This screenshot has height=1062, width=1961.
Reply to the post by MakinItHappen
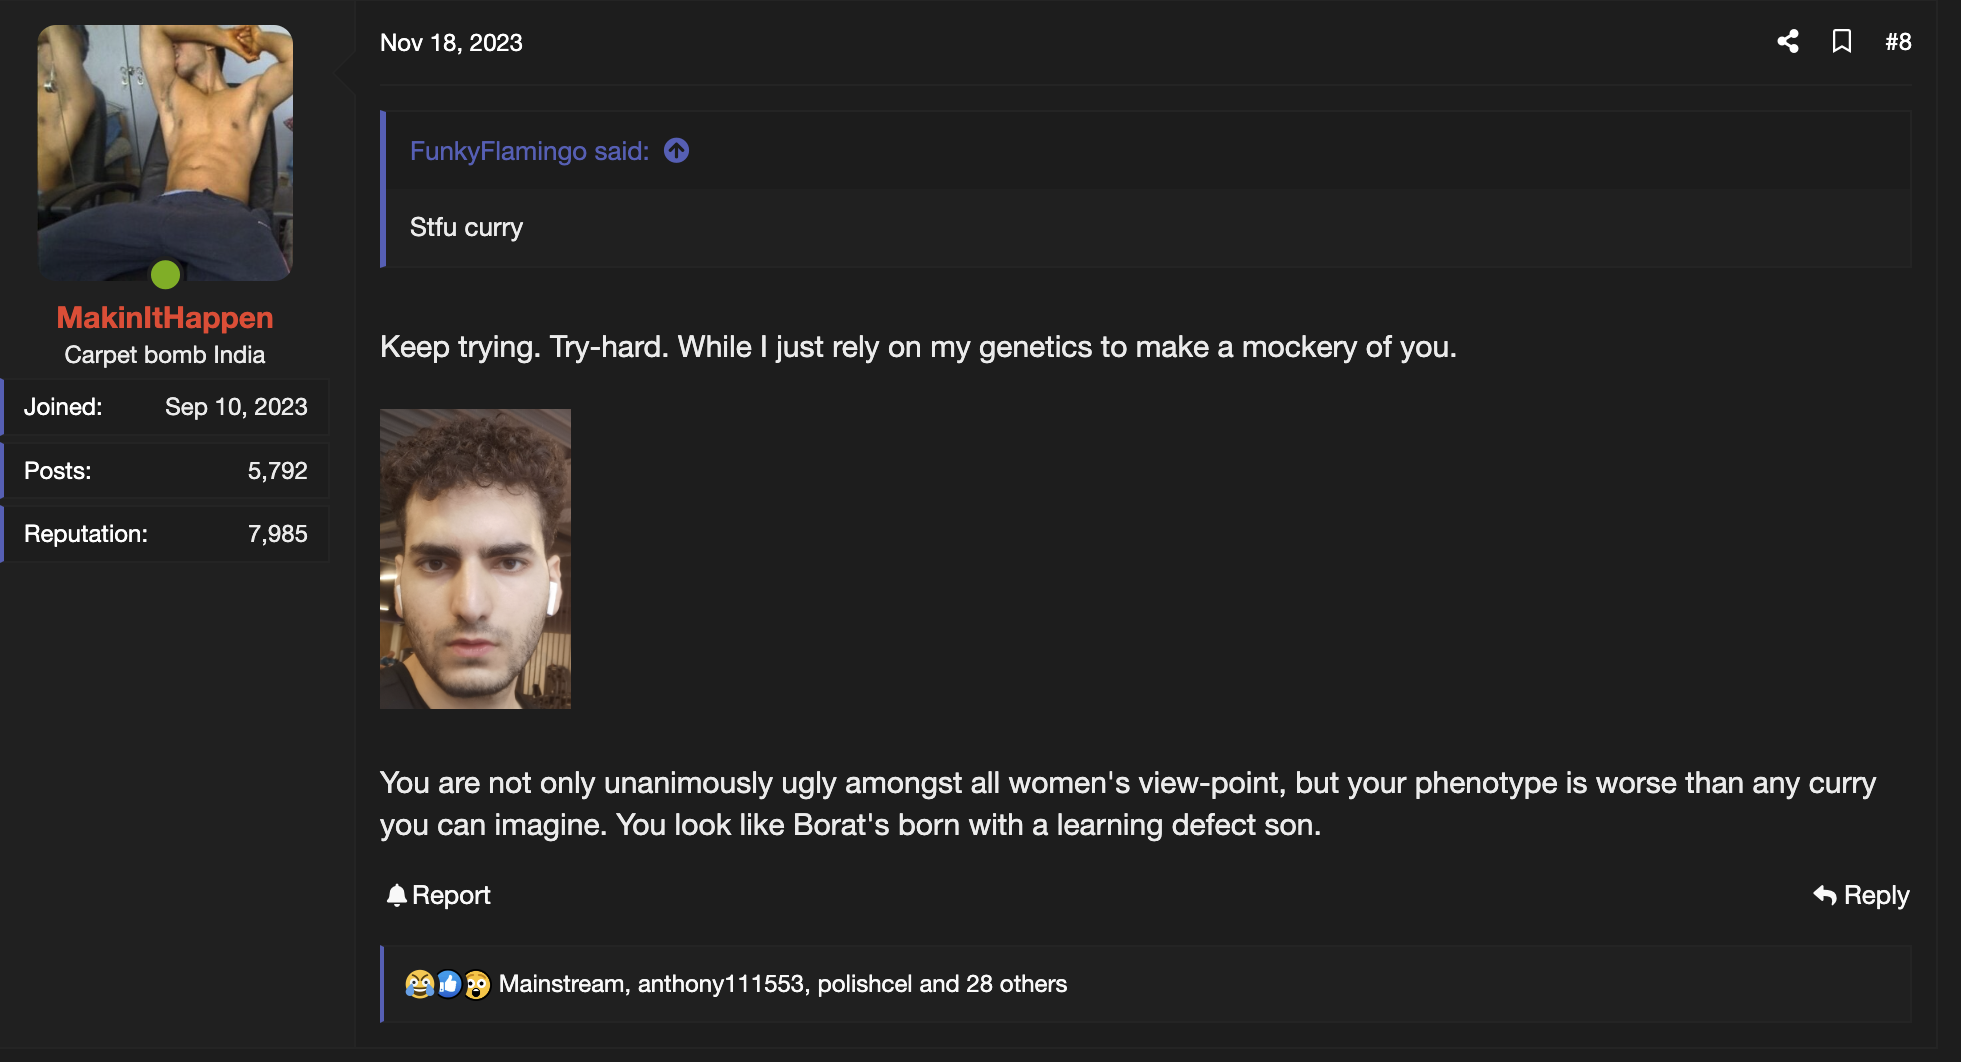1861,895
